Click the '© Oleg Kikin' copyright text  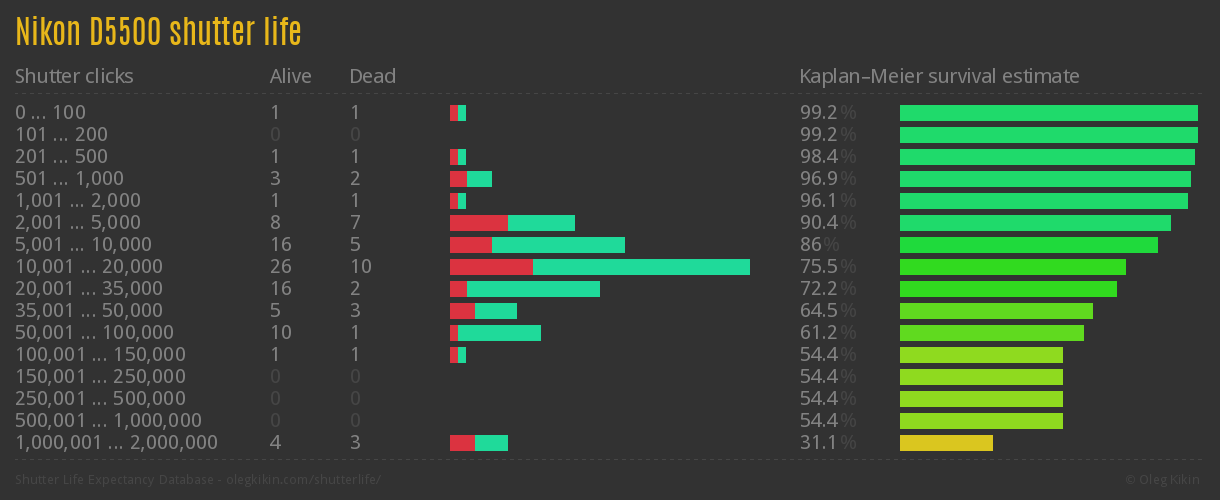tap(1165, 480)
